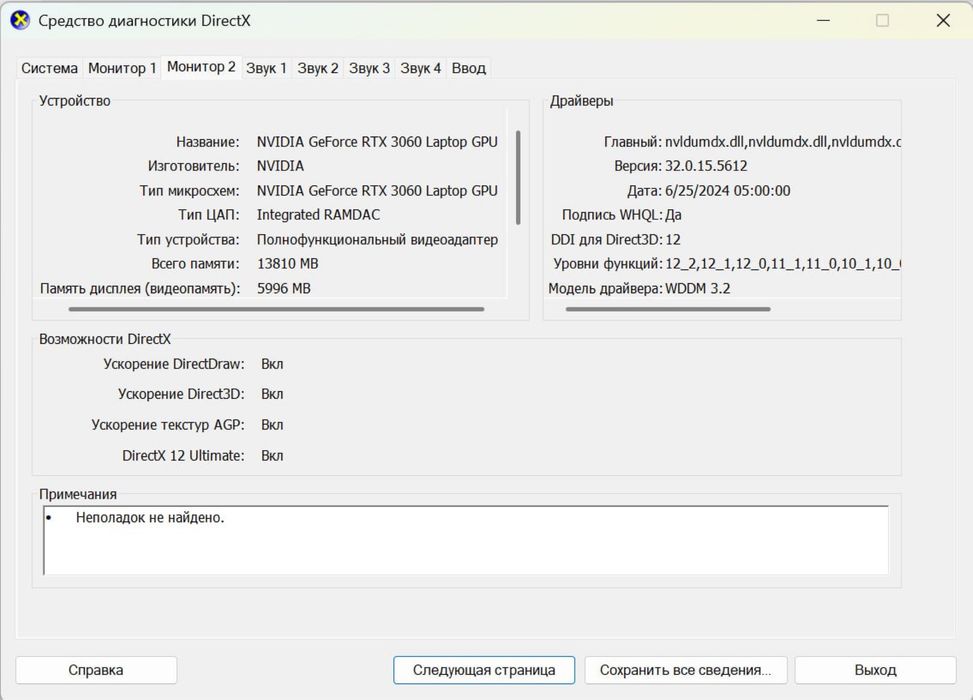Switch to the Звук 2 tab
The image size is (973, 700).
(x=318, y=68)
